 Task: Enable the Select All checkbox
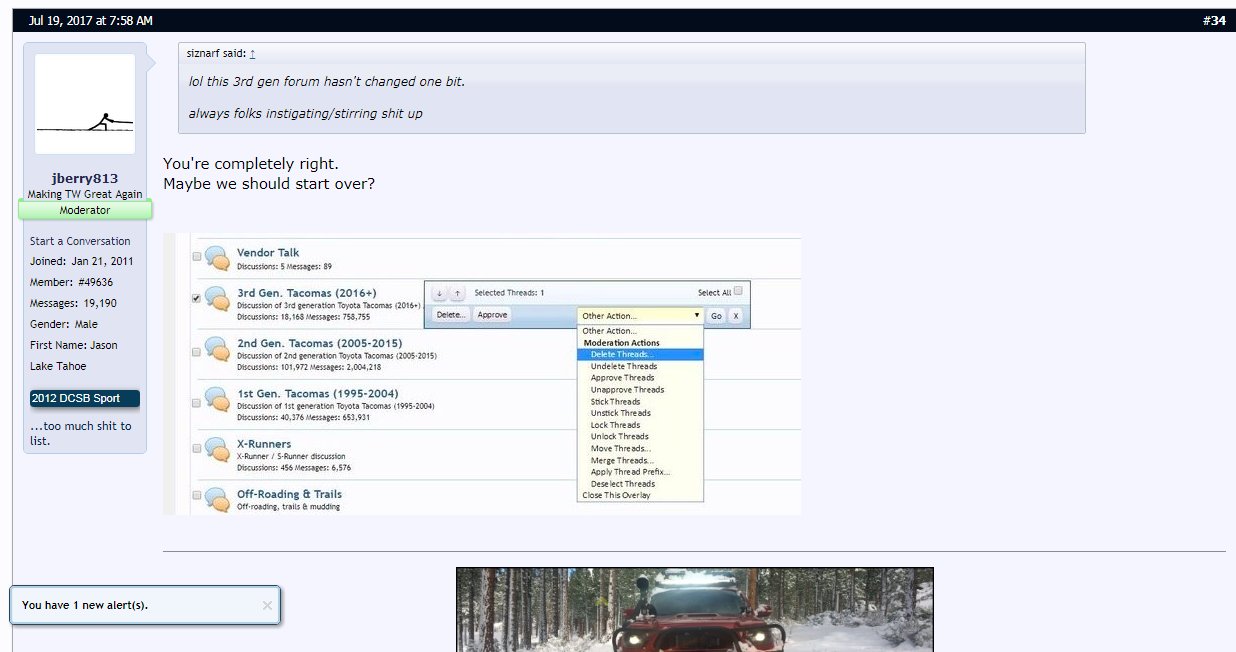pos(738,291)
